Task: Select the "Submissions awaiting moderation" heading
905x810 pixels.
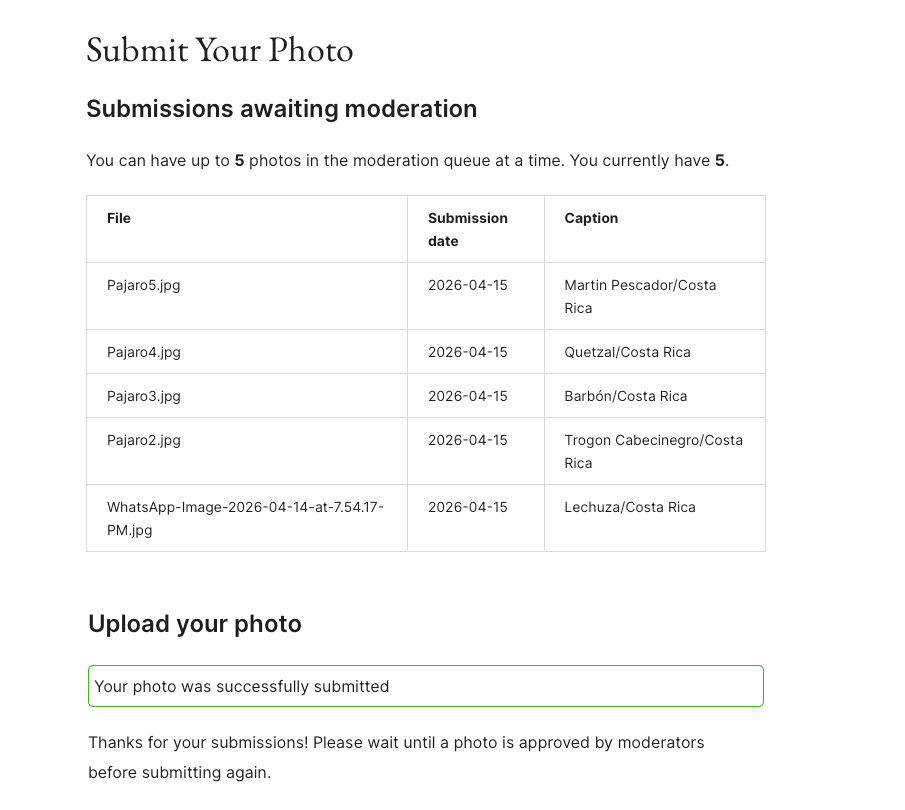Action: click(281, 109)
